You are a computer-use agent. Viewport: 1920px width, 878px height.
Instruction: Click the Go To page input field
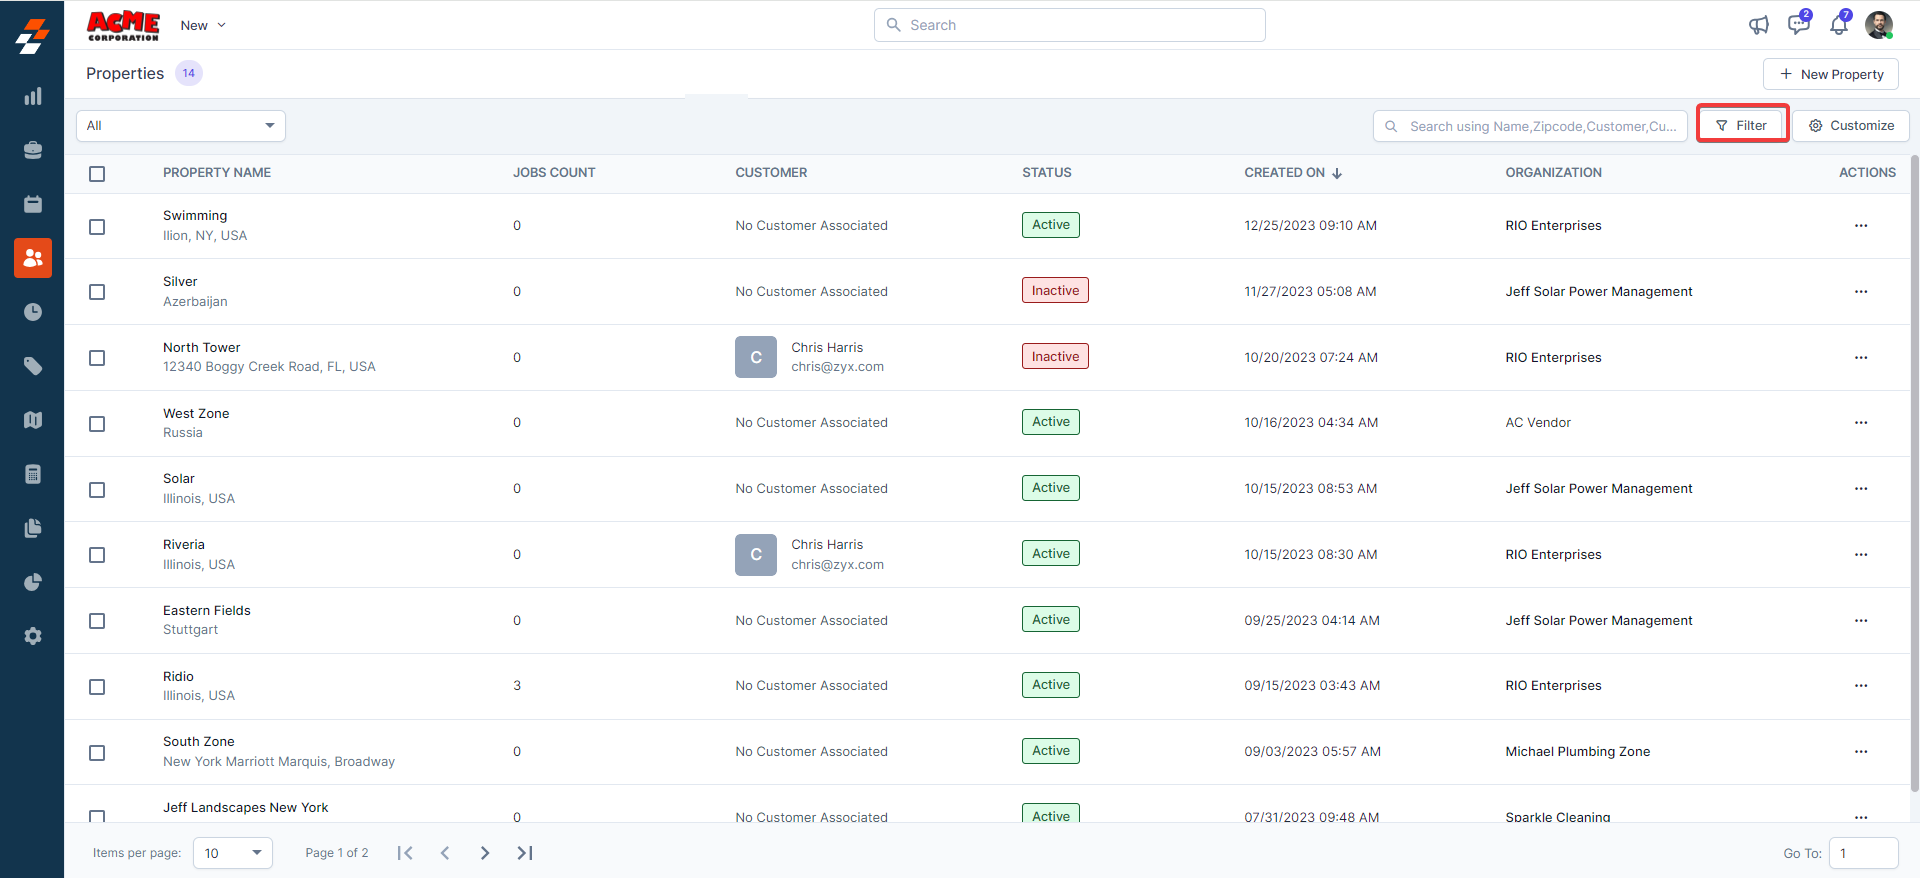(1862, 853)
